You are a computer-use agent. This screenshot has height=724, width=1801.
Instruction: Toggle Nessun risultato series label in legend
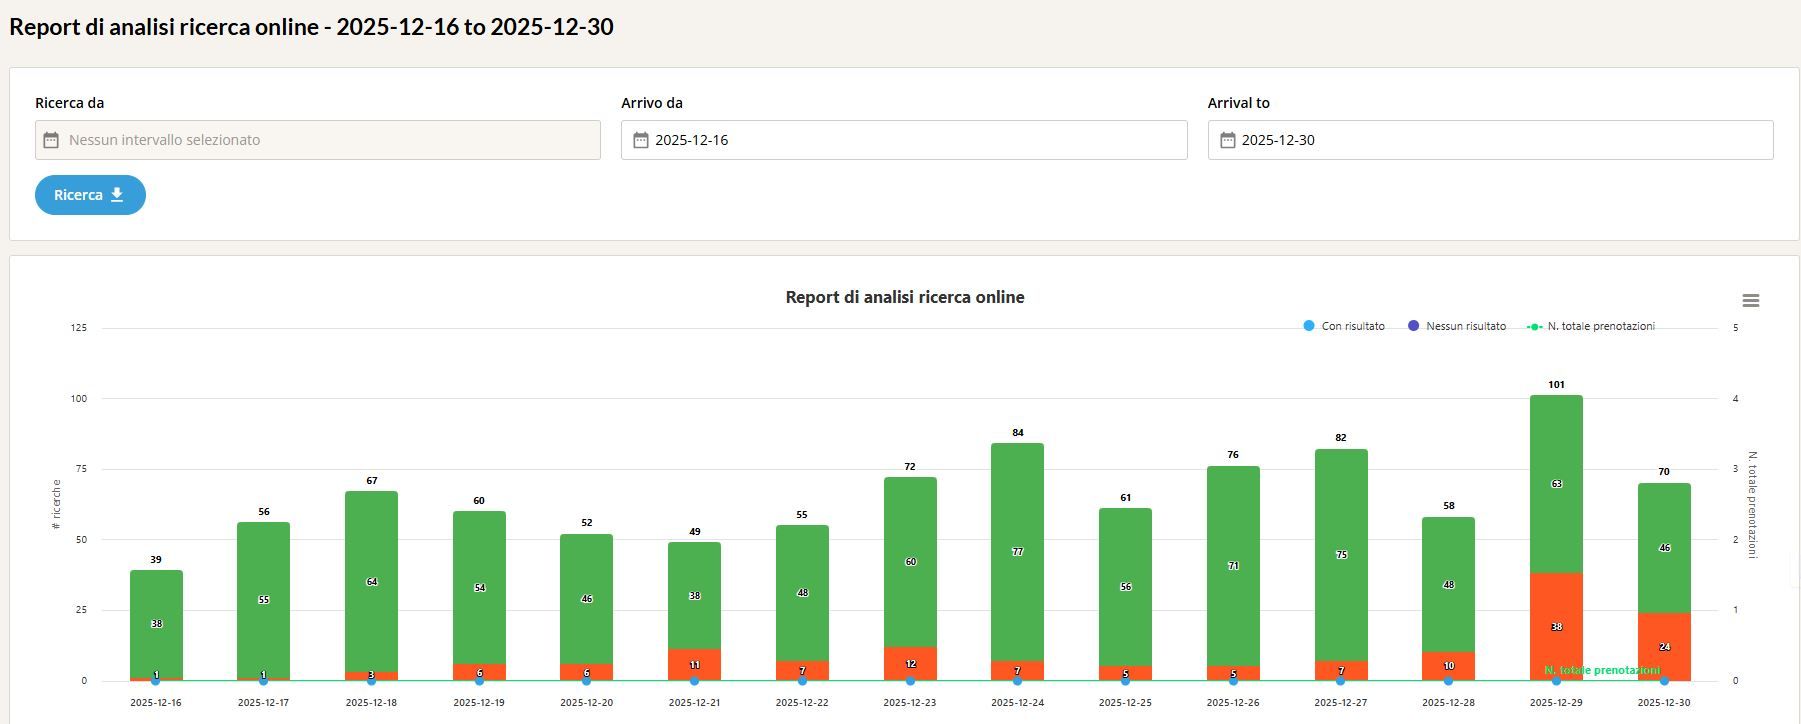click(1465, 326)
